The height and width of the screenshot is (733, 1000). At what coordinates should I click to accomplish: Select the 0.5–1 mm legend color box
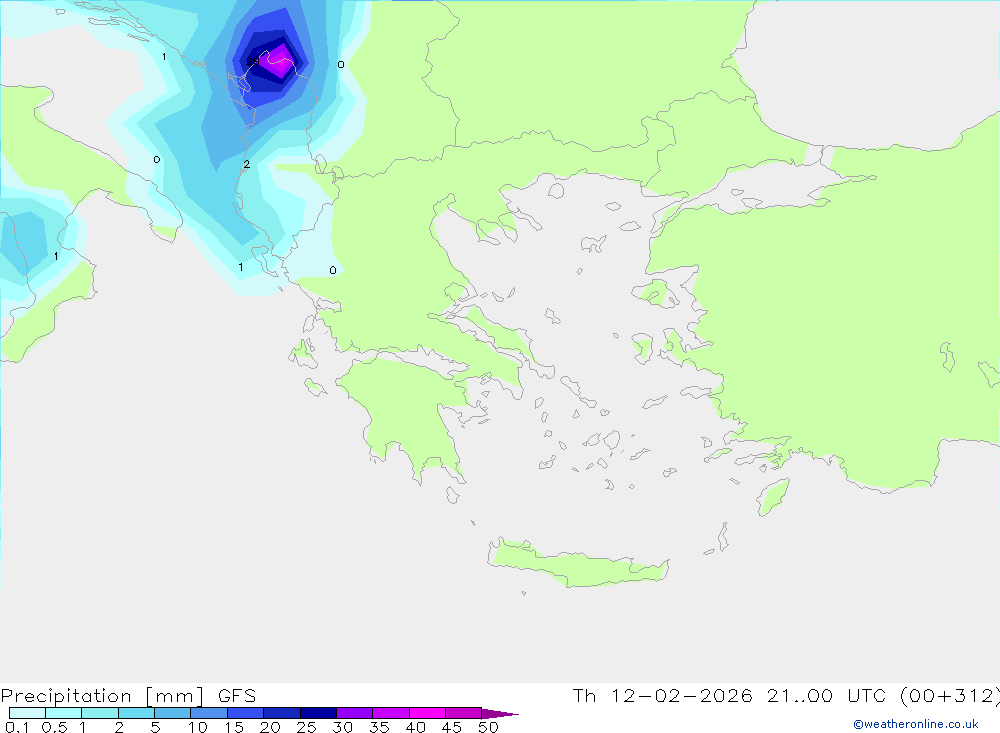coord(63,713)
